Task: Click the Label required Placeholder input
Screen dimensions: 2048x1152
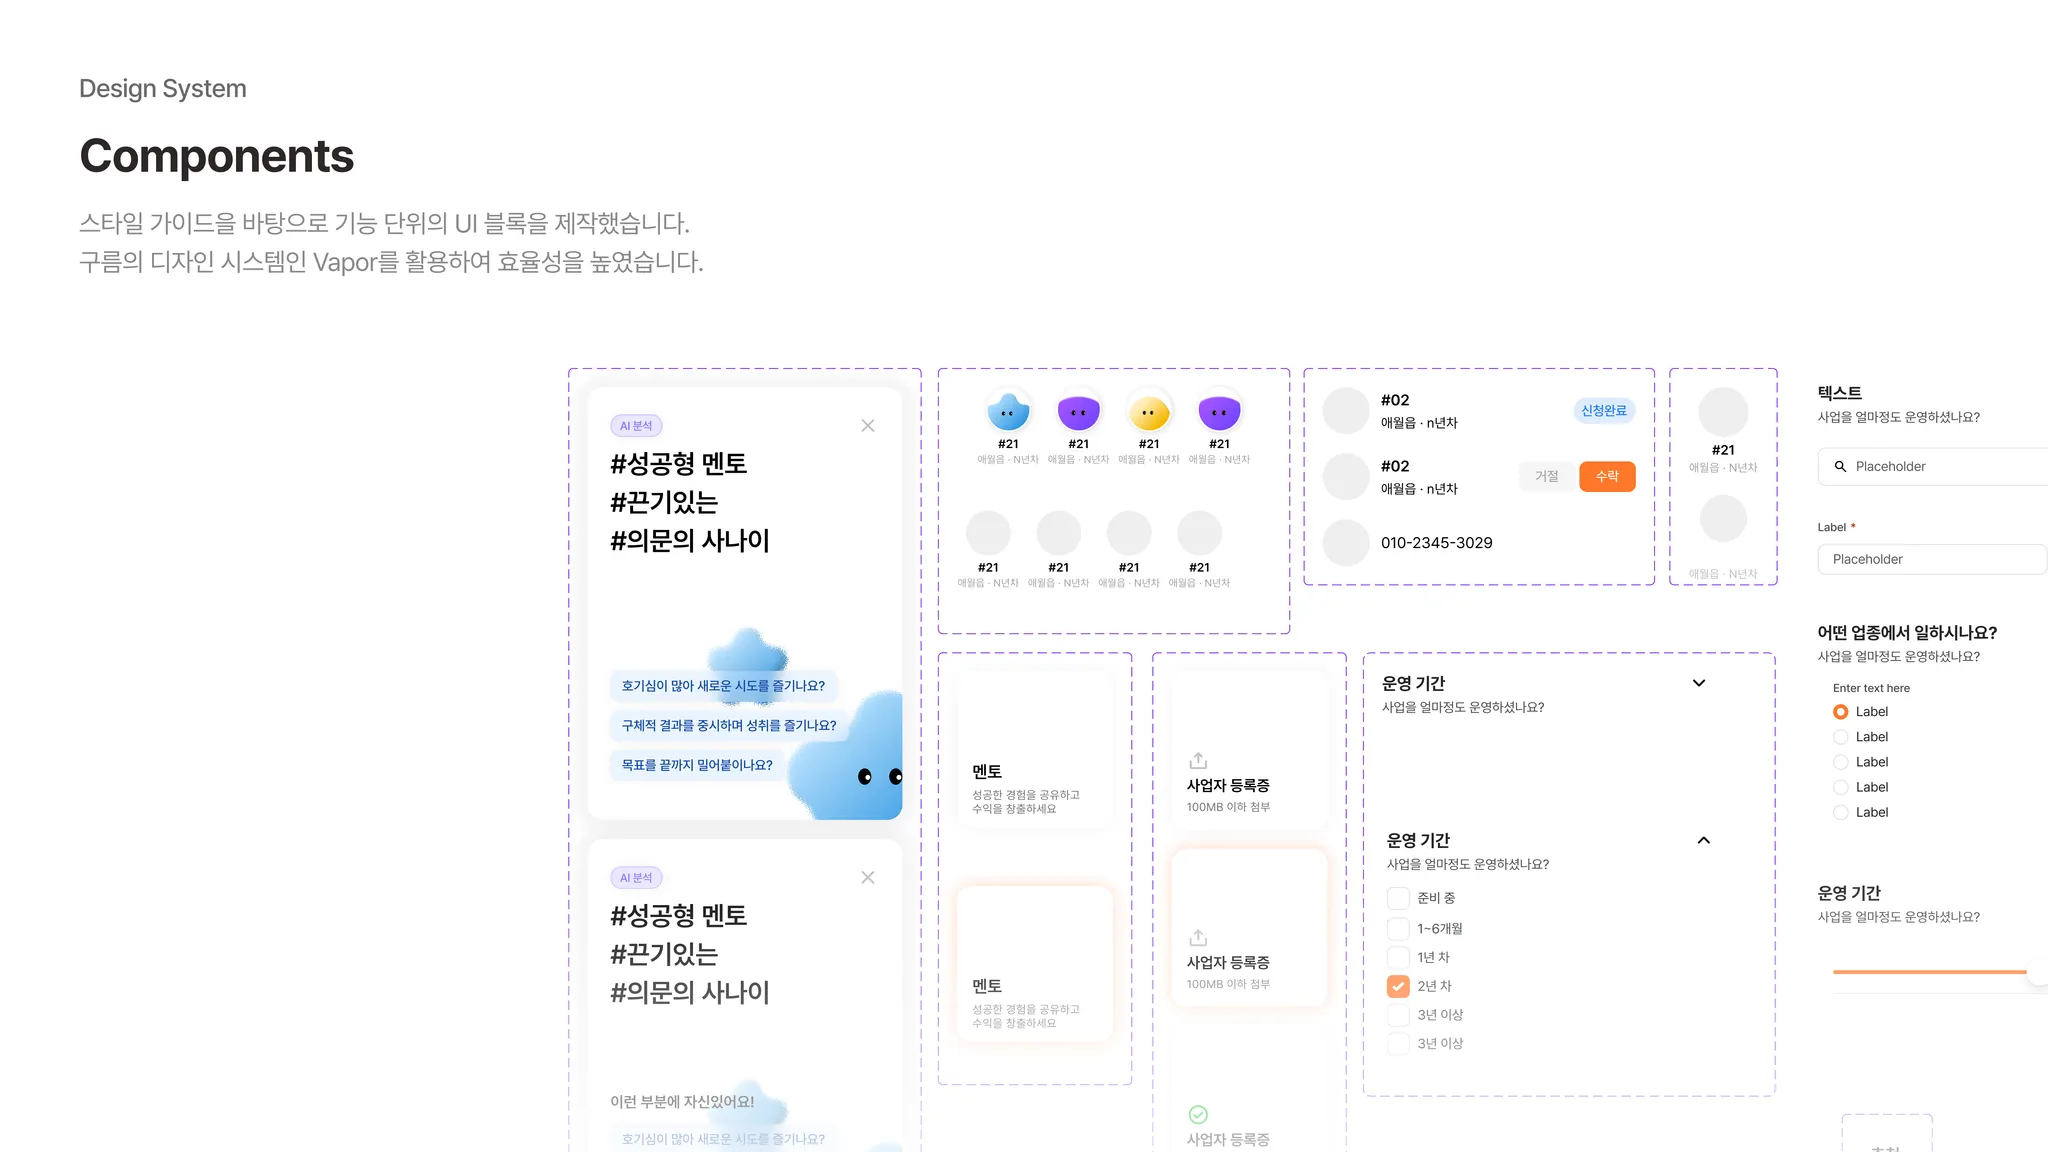Action: [x=1930, y=560]
